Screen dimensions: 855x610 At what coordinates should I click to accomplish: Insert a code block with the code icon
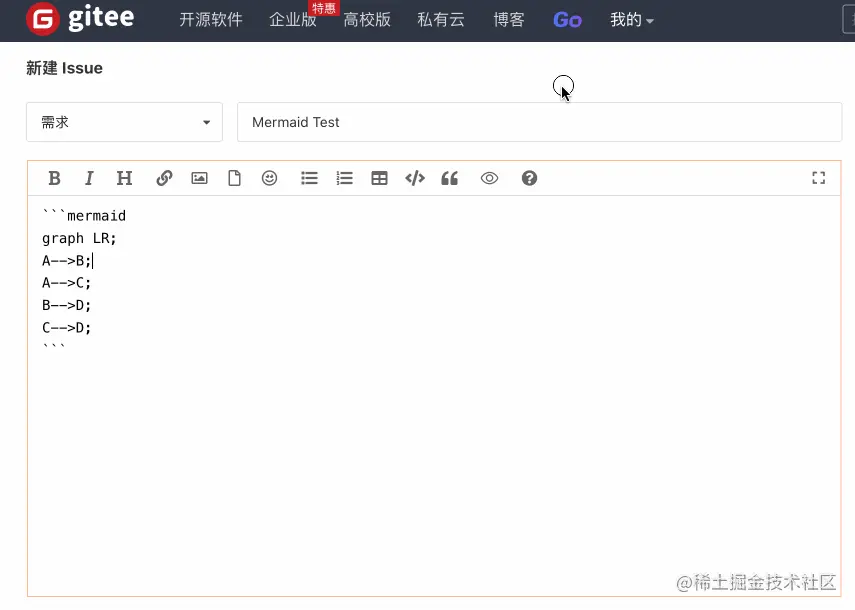coord(415,178)
